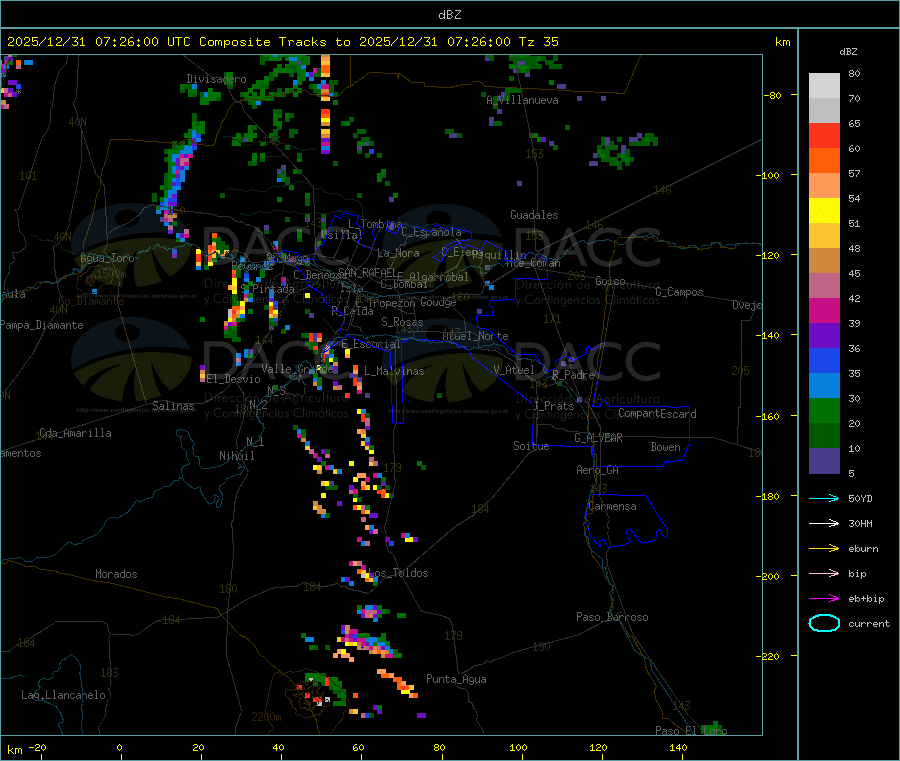The width and height of the screenshot is (900, 761).
Task: Click the cyan 50YD arrow icon
Action: [824, 498]
